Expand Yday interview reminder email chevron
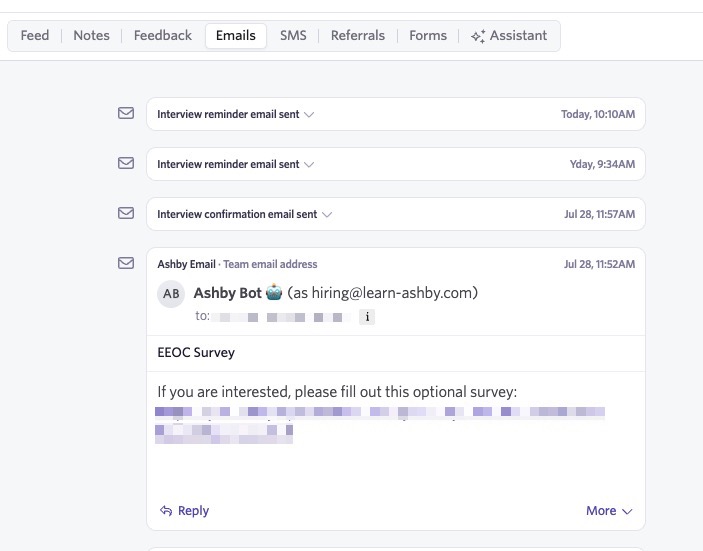703x551 pixels. pos(309,165)
